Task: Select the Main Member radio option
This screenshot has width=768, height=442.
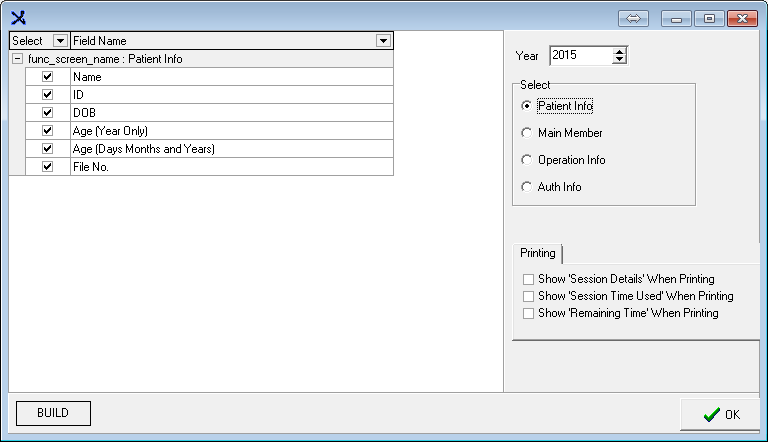Action: pyautogui.click(x=527, y=132)
